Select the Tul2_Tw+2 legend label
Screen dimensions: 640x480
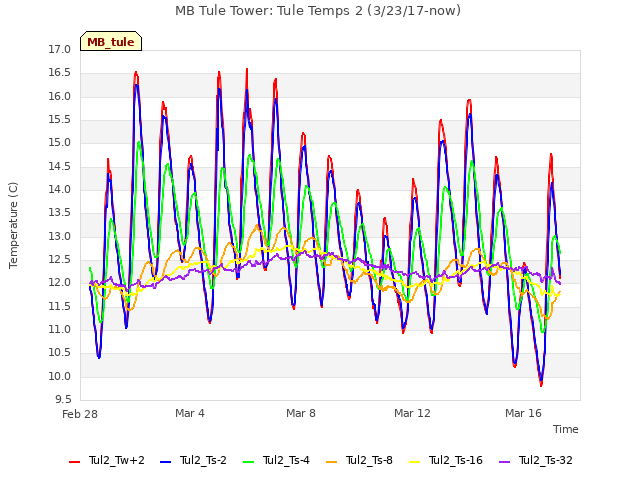[117, 461]
